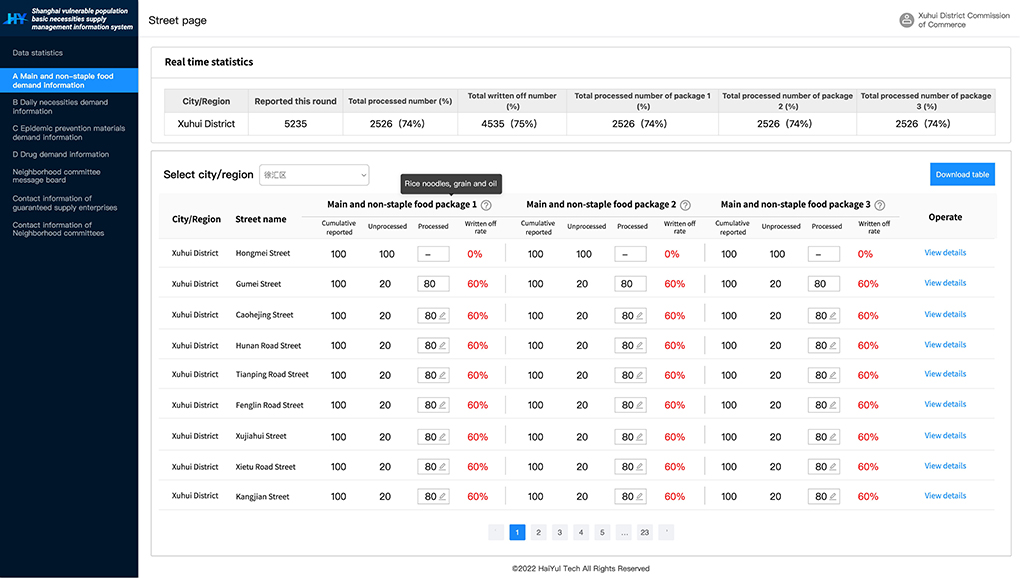Select current page 1 in pagination
Viewport: 1020px width, 578px height.
tap(517, 532)
